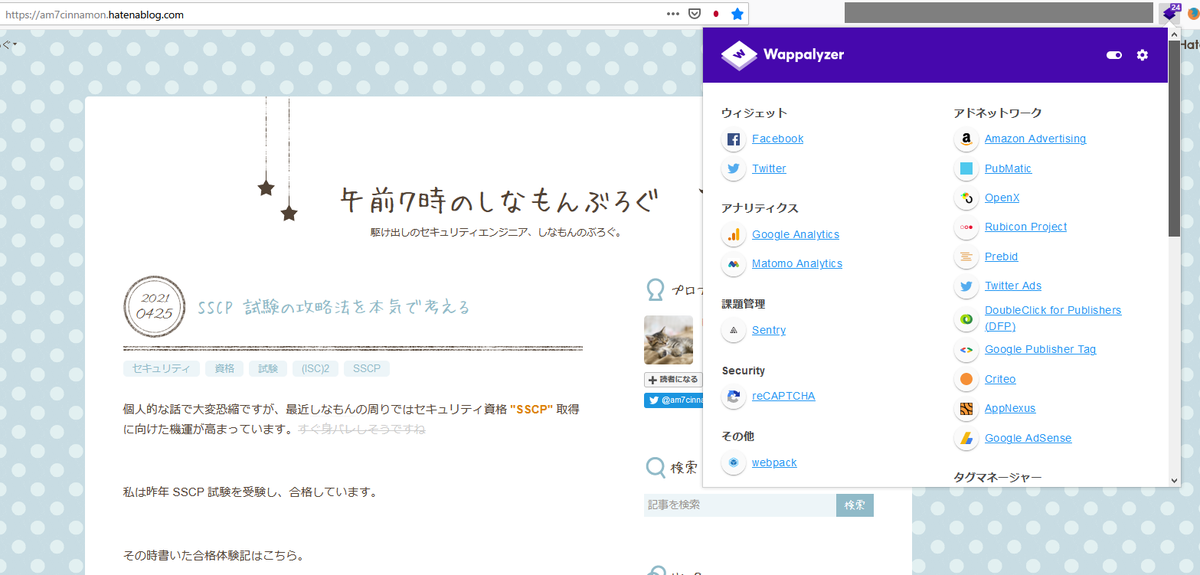Open the Google Analytics link
Screen dimensions: 1200x575
point(796,235)
